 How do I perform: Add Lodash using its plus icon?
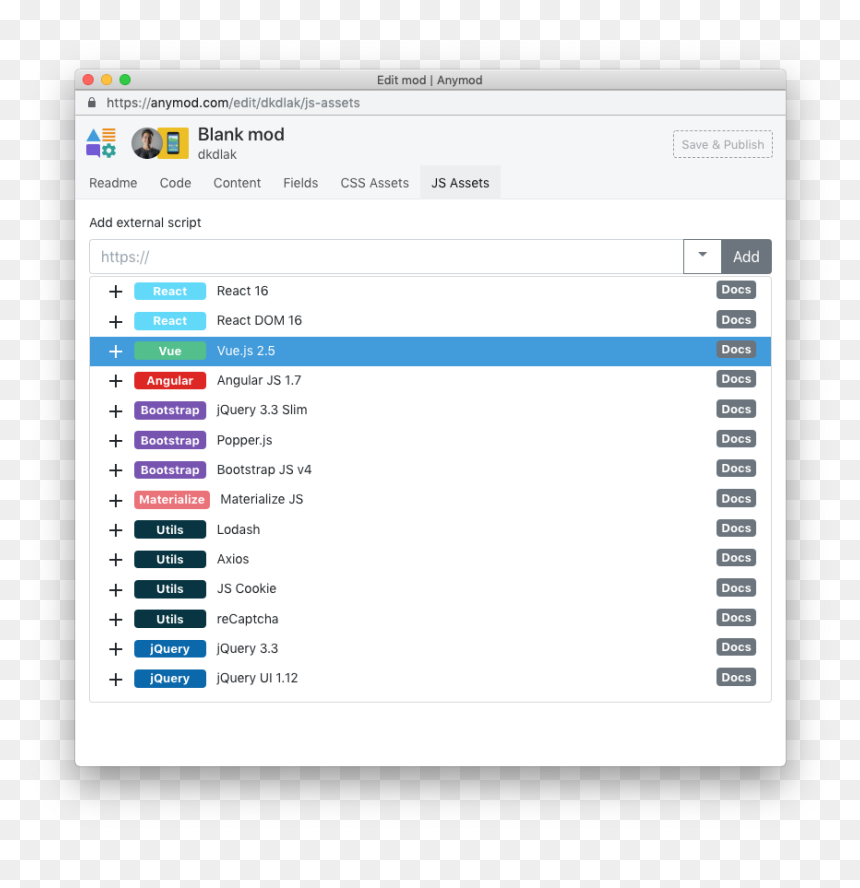(x=115, y=530)
